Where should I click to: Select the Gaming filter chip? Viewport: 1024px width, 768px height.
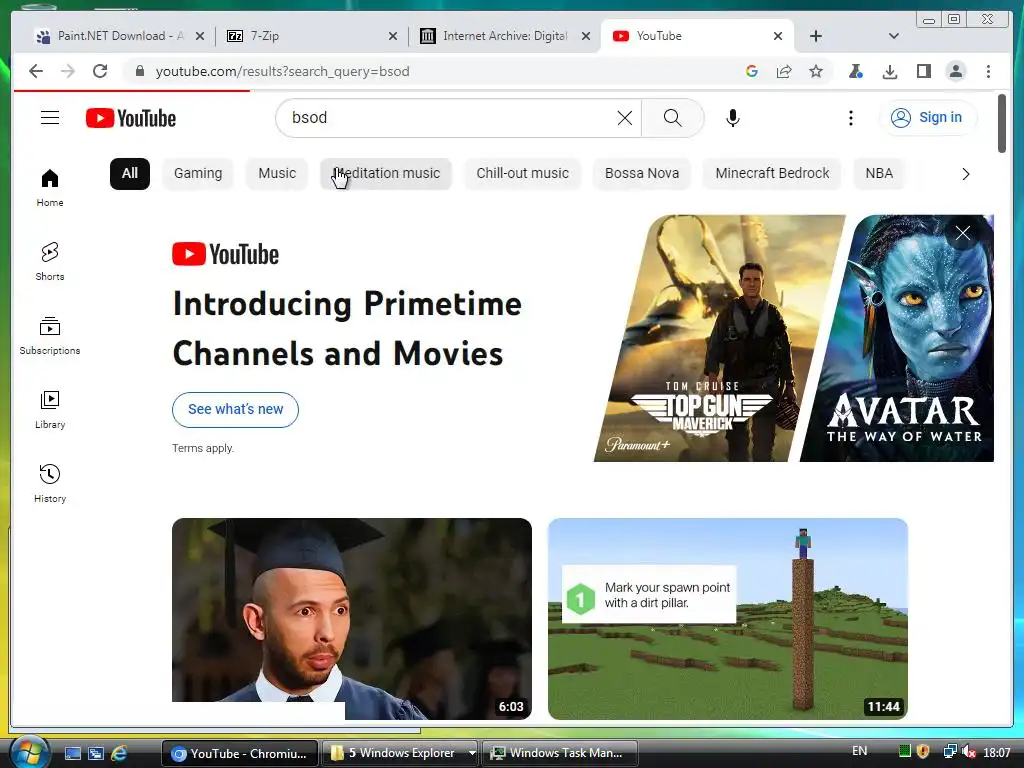pyautogui.click(x=198, y=174)
